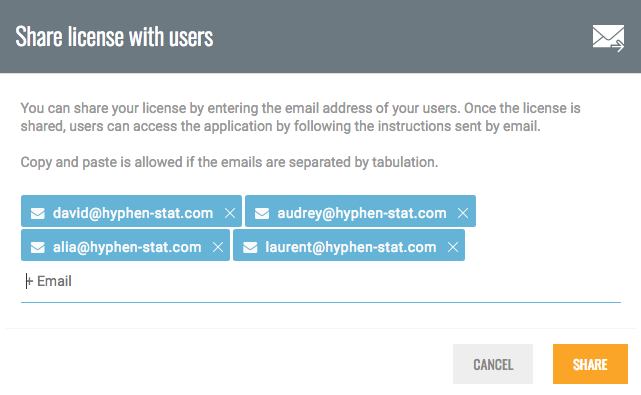Select the alia@hyphen-stat.com address text

coord(127,247)
